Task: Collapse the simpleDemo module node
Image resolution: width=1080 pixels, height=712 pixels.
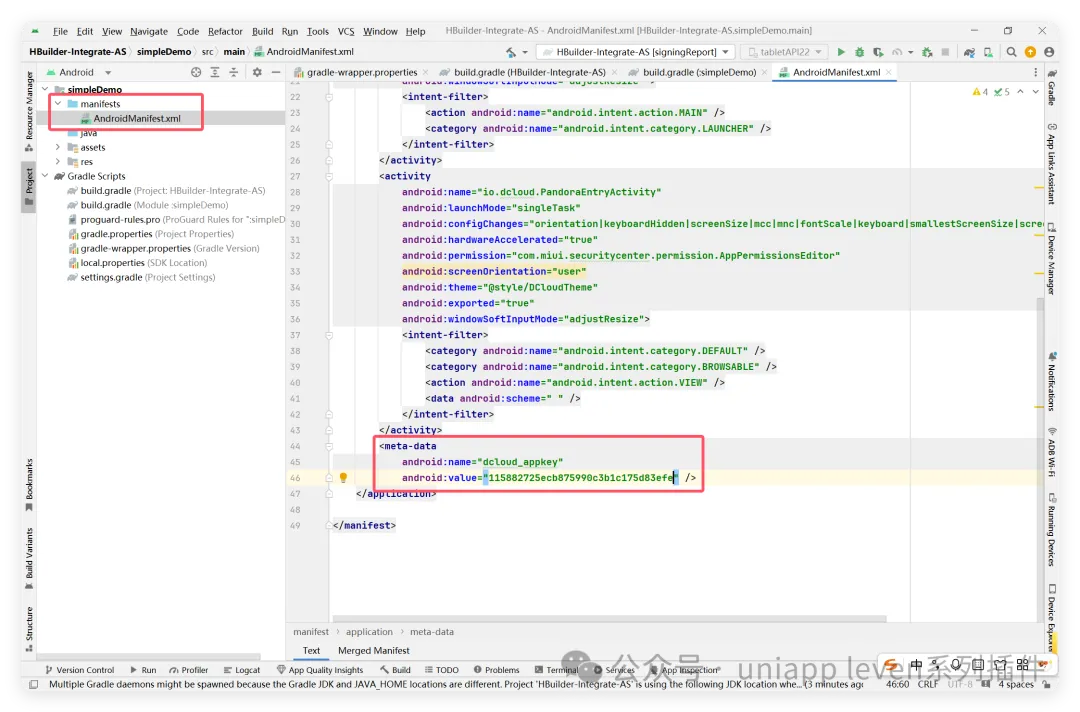Action: tap(45, 90)
